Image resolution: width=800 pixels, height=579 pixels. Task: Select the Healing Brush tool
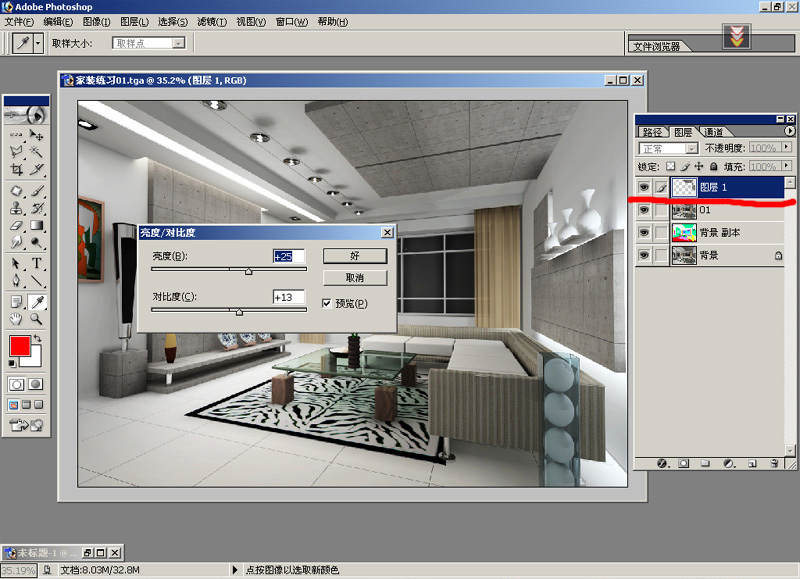[x=16, y=191]
